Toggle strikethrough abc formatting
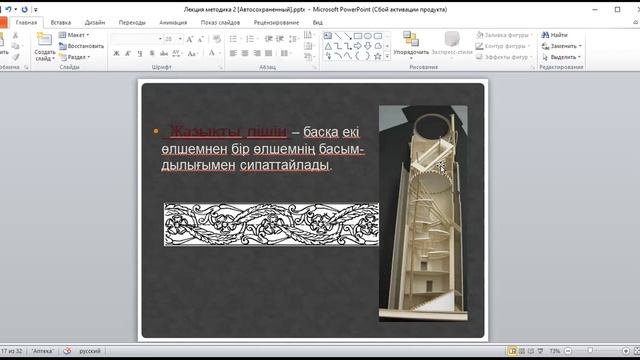 pos(164,53)
